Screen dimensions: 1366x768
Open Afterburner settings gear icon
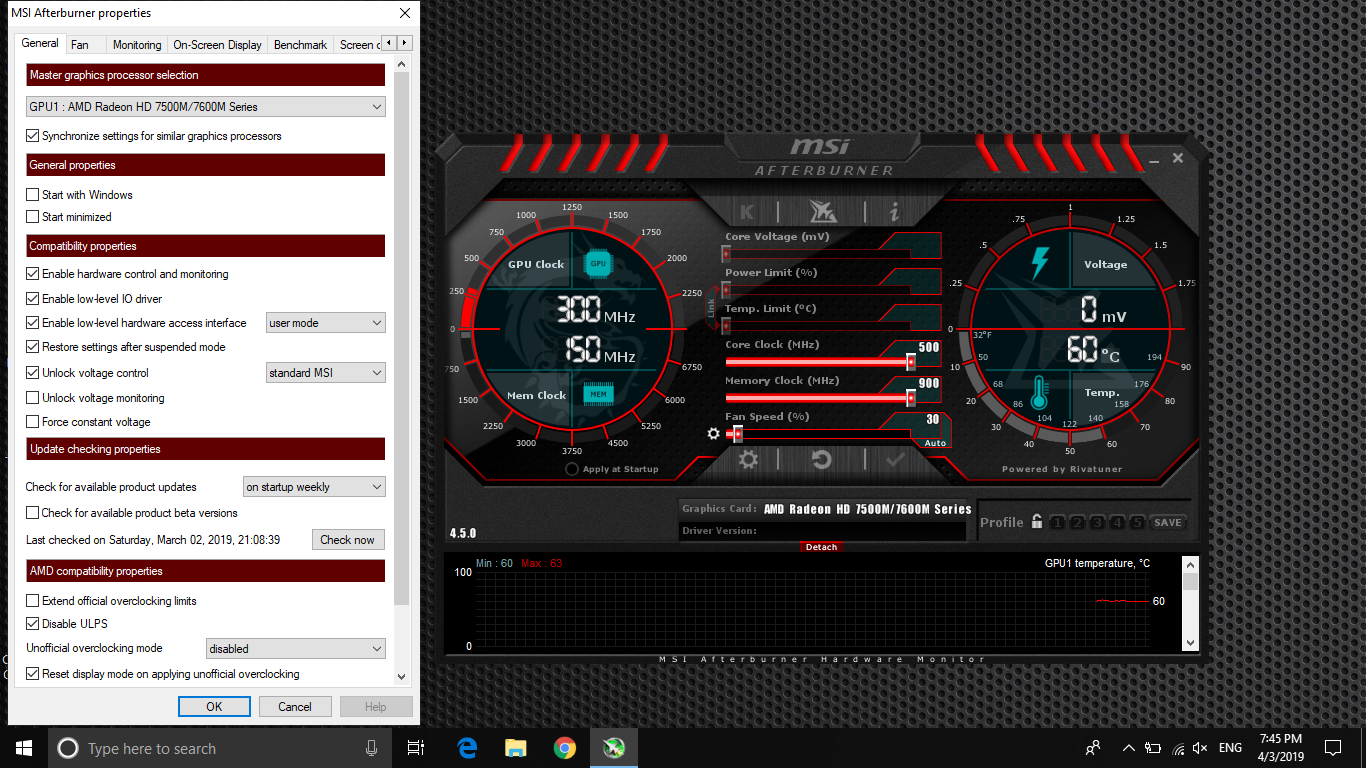click(x=748, y=459)
